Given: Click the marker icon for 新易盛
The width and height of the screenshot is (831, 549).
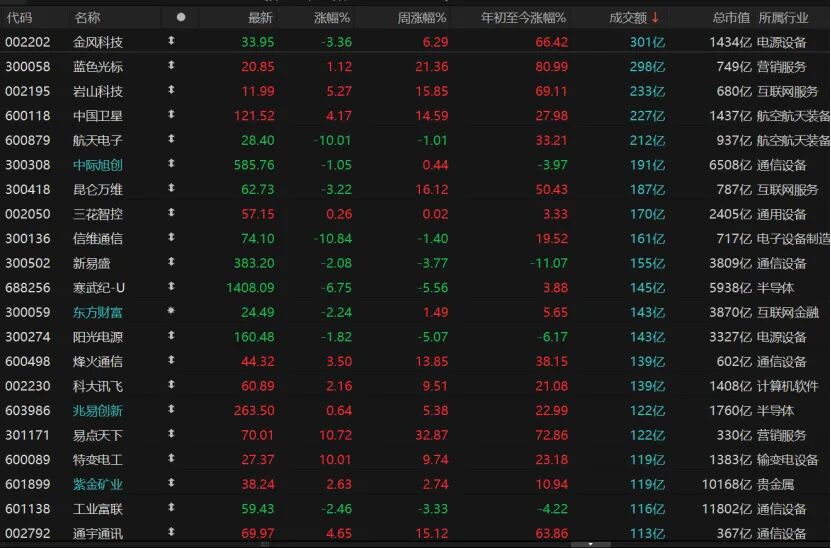Looking at the screenshot, I should 171,262.
